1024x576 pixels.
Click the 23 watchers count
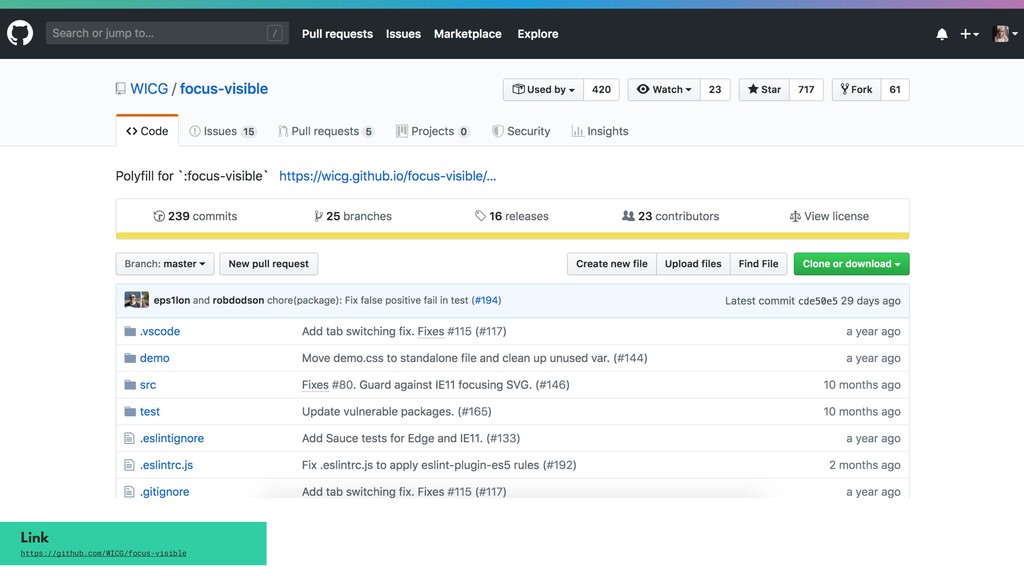[x=714, y=89]
